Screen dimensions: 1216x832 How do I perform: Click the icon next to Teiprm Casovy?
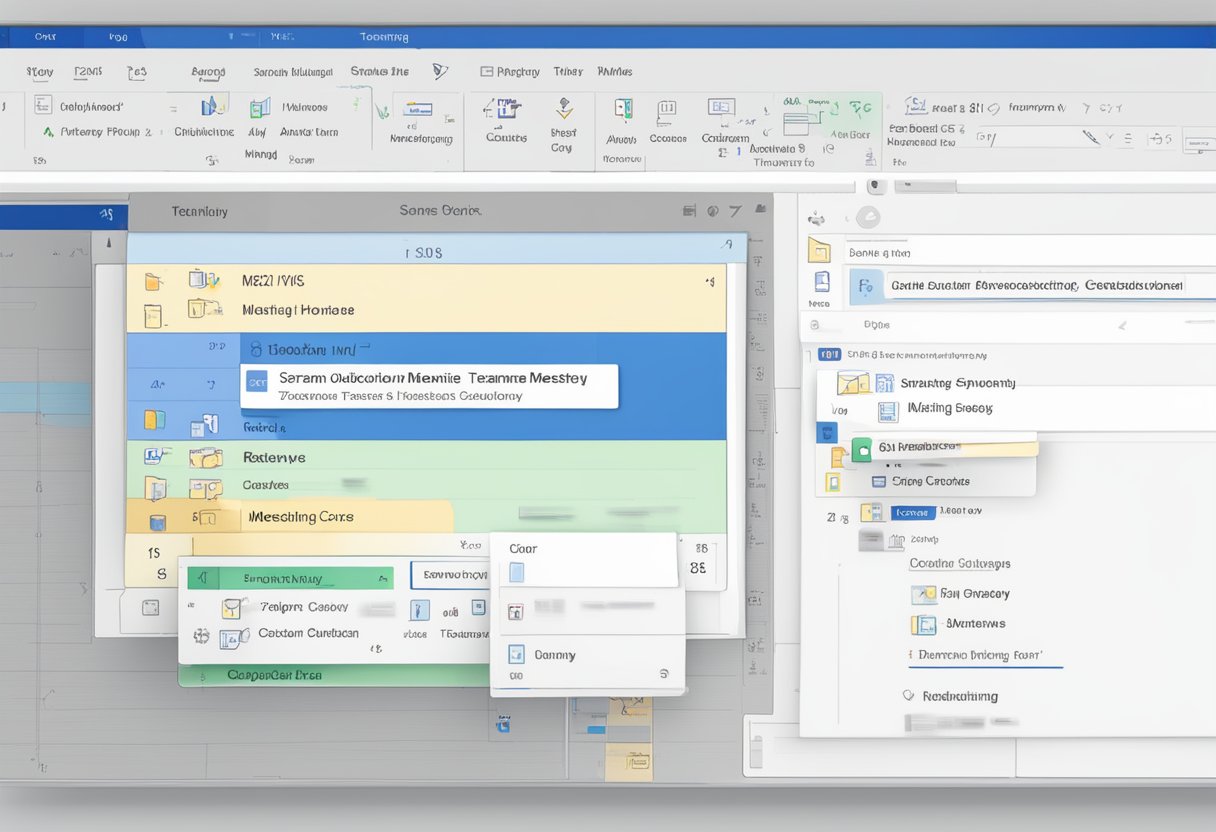[232, 608]
